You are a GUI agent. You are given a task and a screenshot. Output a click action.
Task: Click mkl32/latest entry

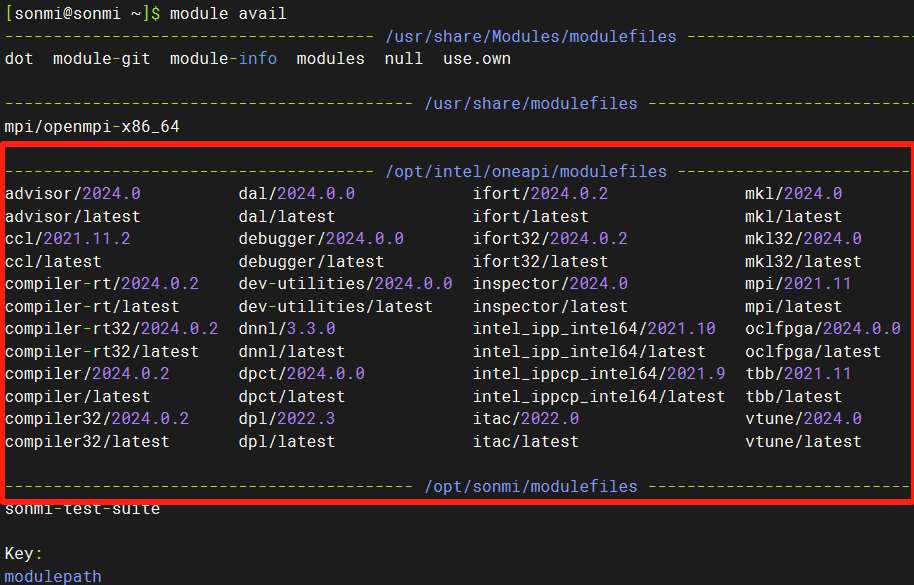803,262
